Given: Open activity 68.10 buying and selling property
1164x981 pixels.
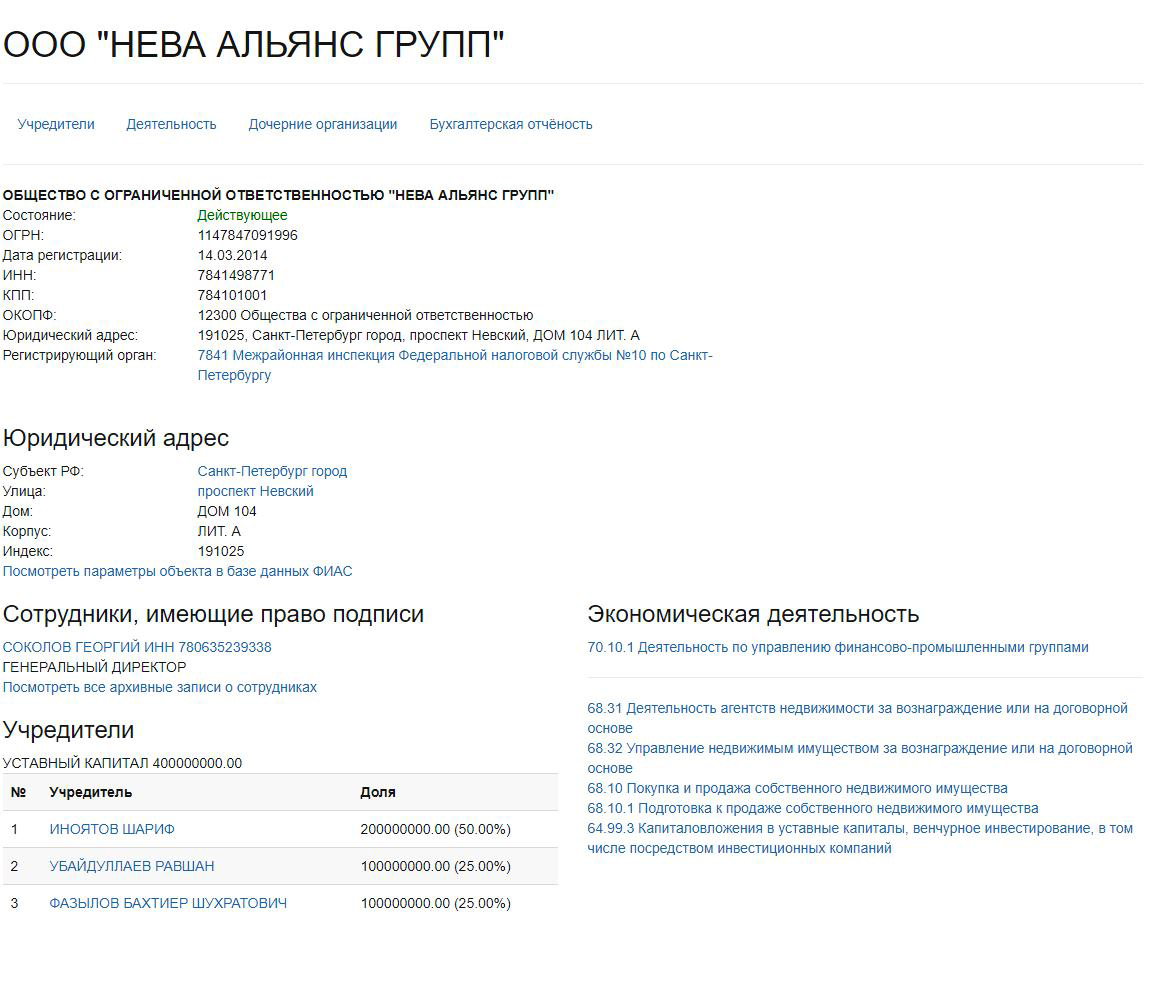Looking at the screenshot, I should (797, 788).
